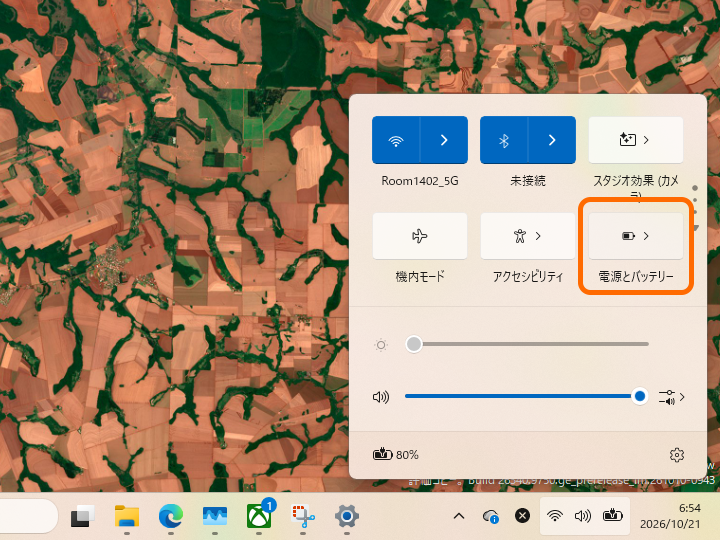Open Task View from taskbar

coord(83,517)
